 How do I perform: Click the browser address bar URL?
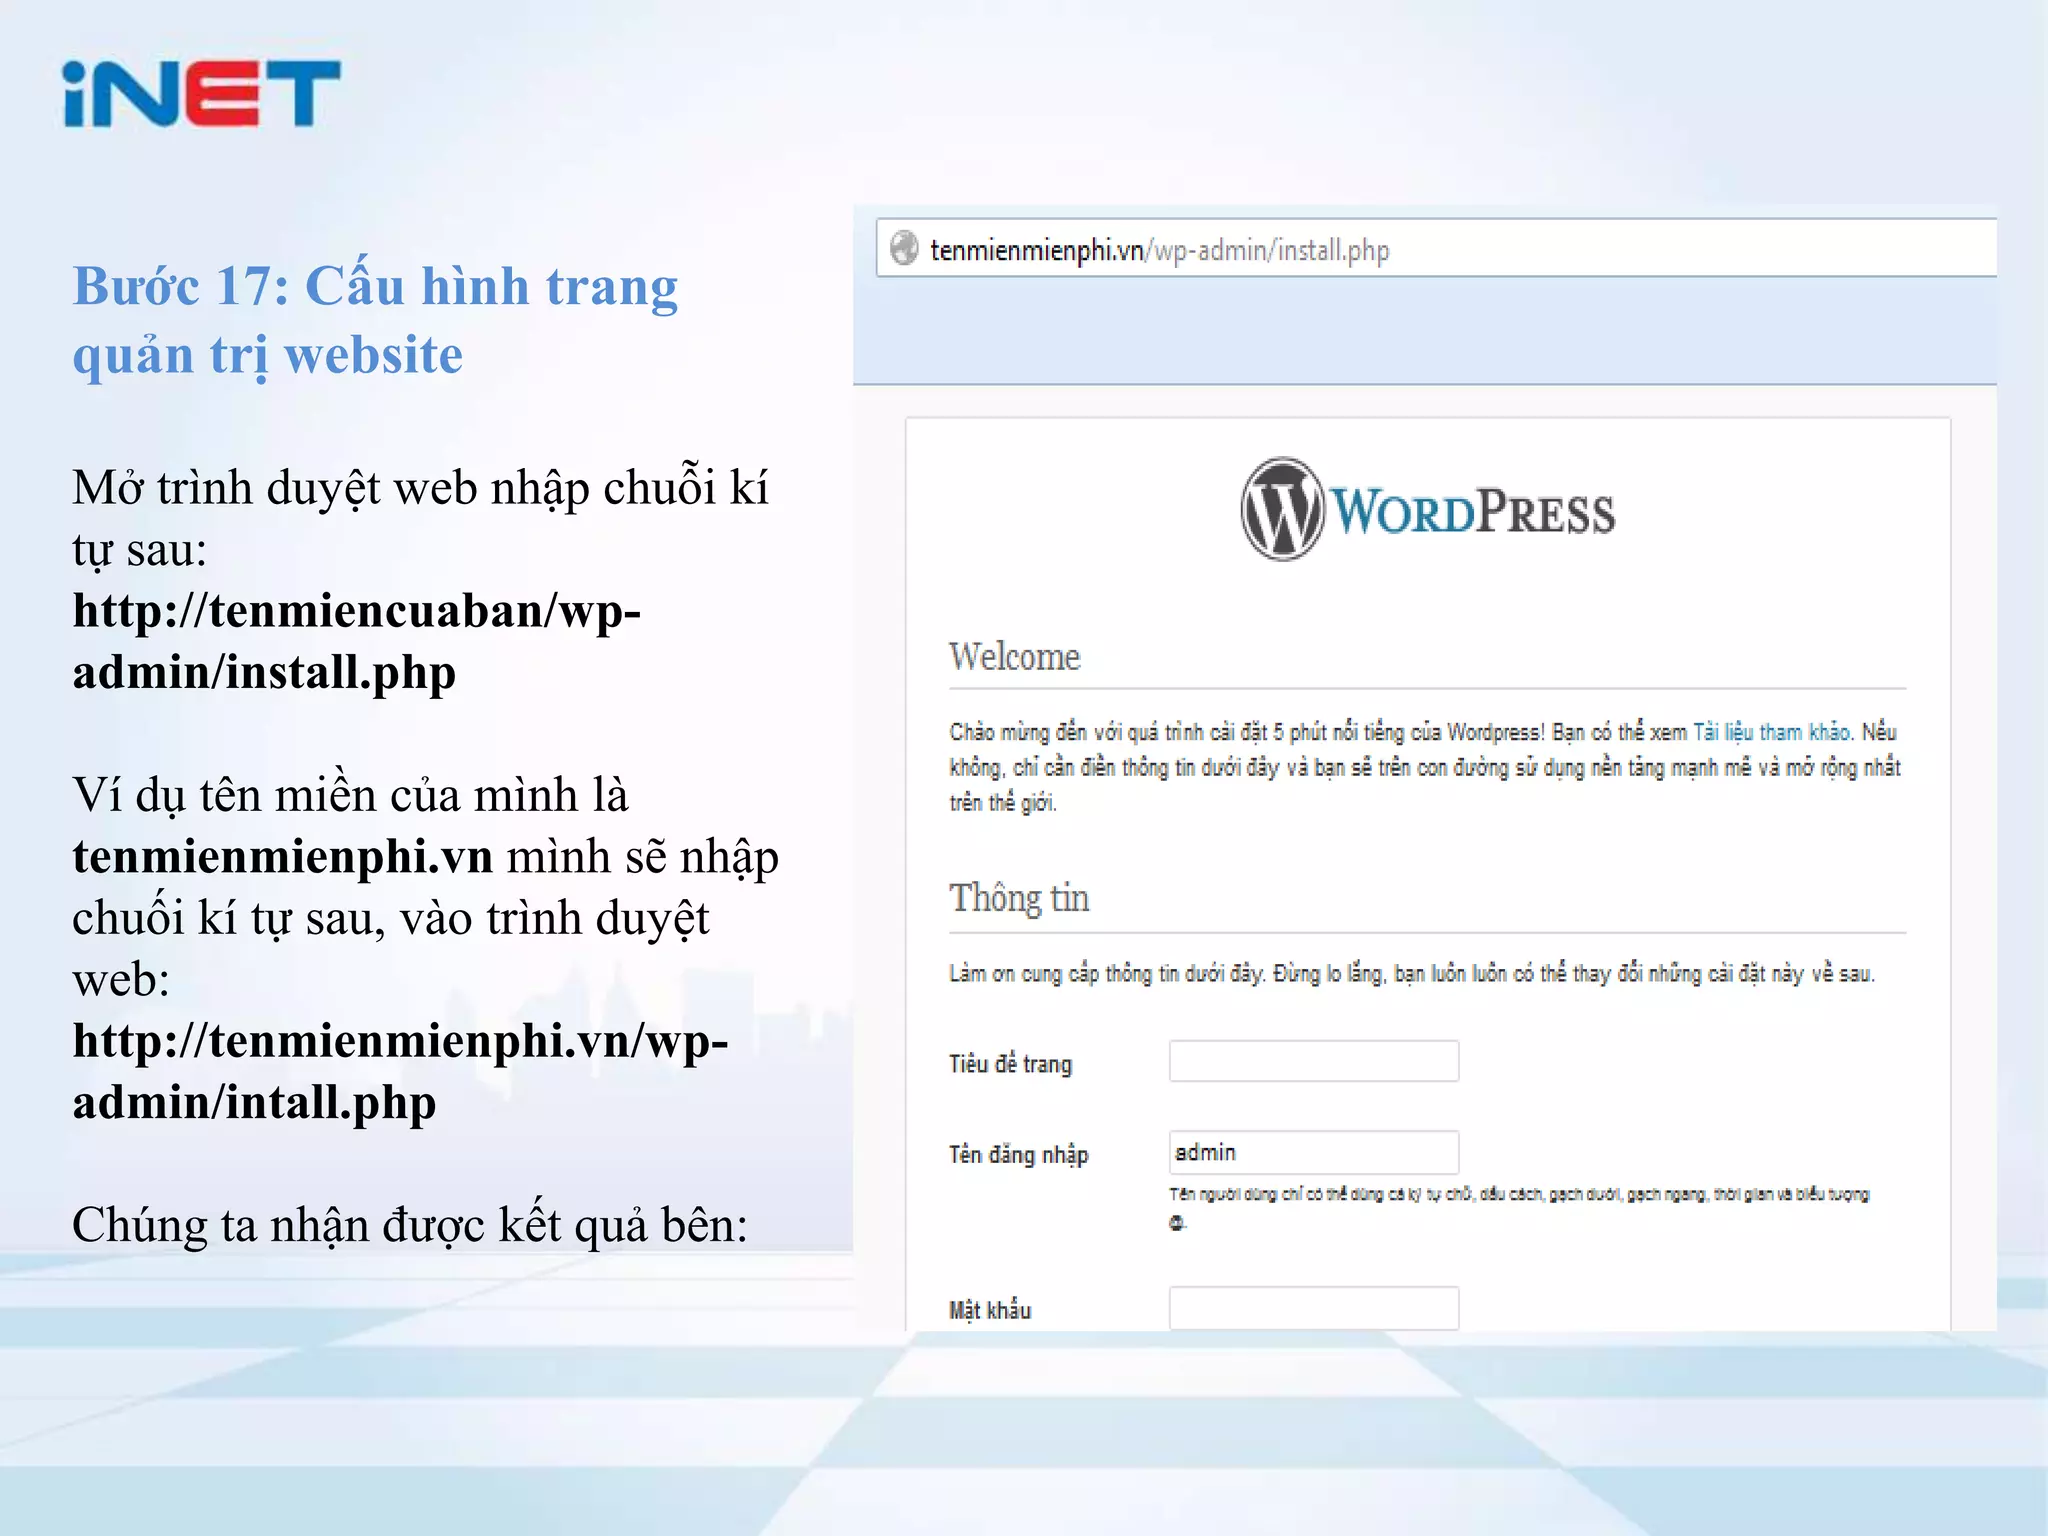(x=1159, y=250)
